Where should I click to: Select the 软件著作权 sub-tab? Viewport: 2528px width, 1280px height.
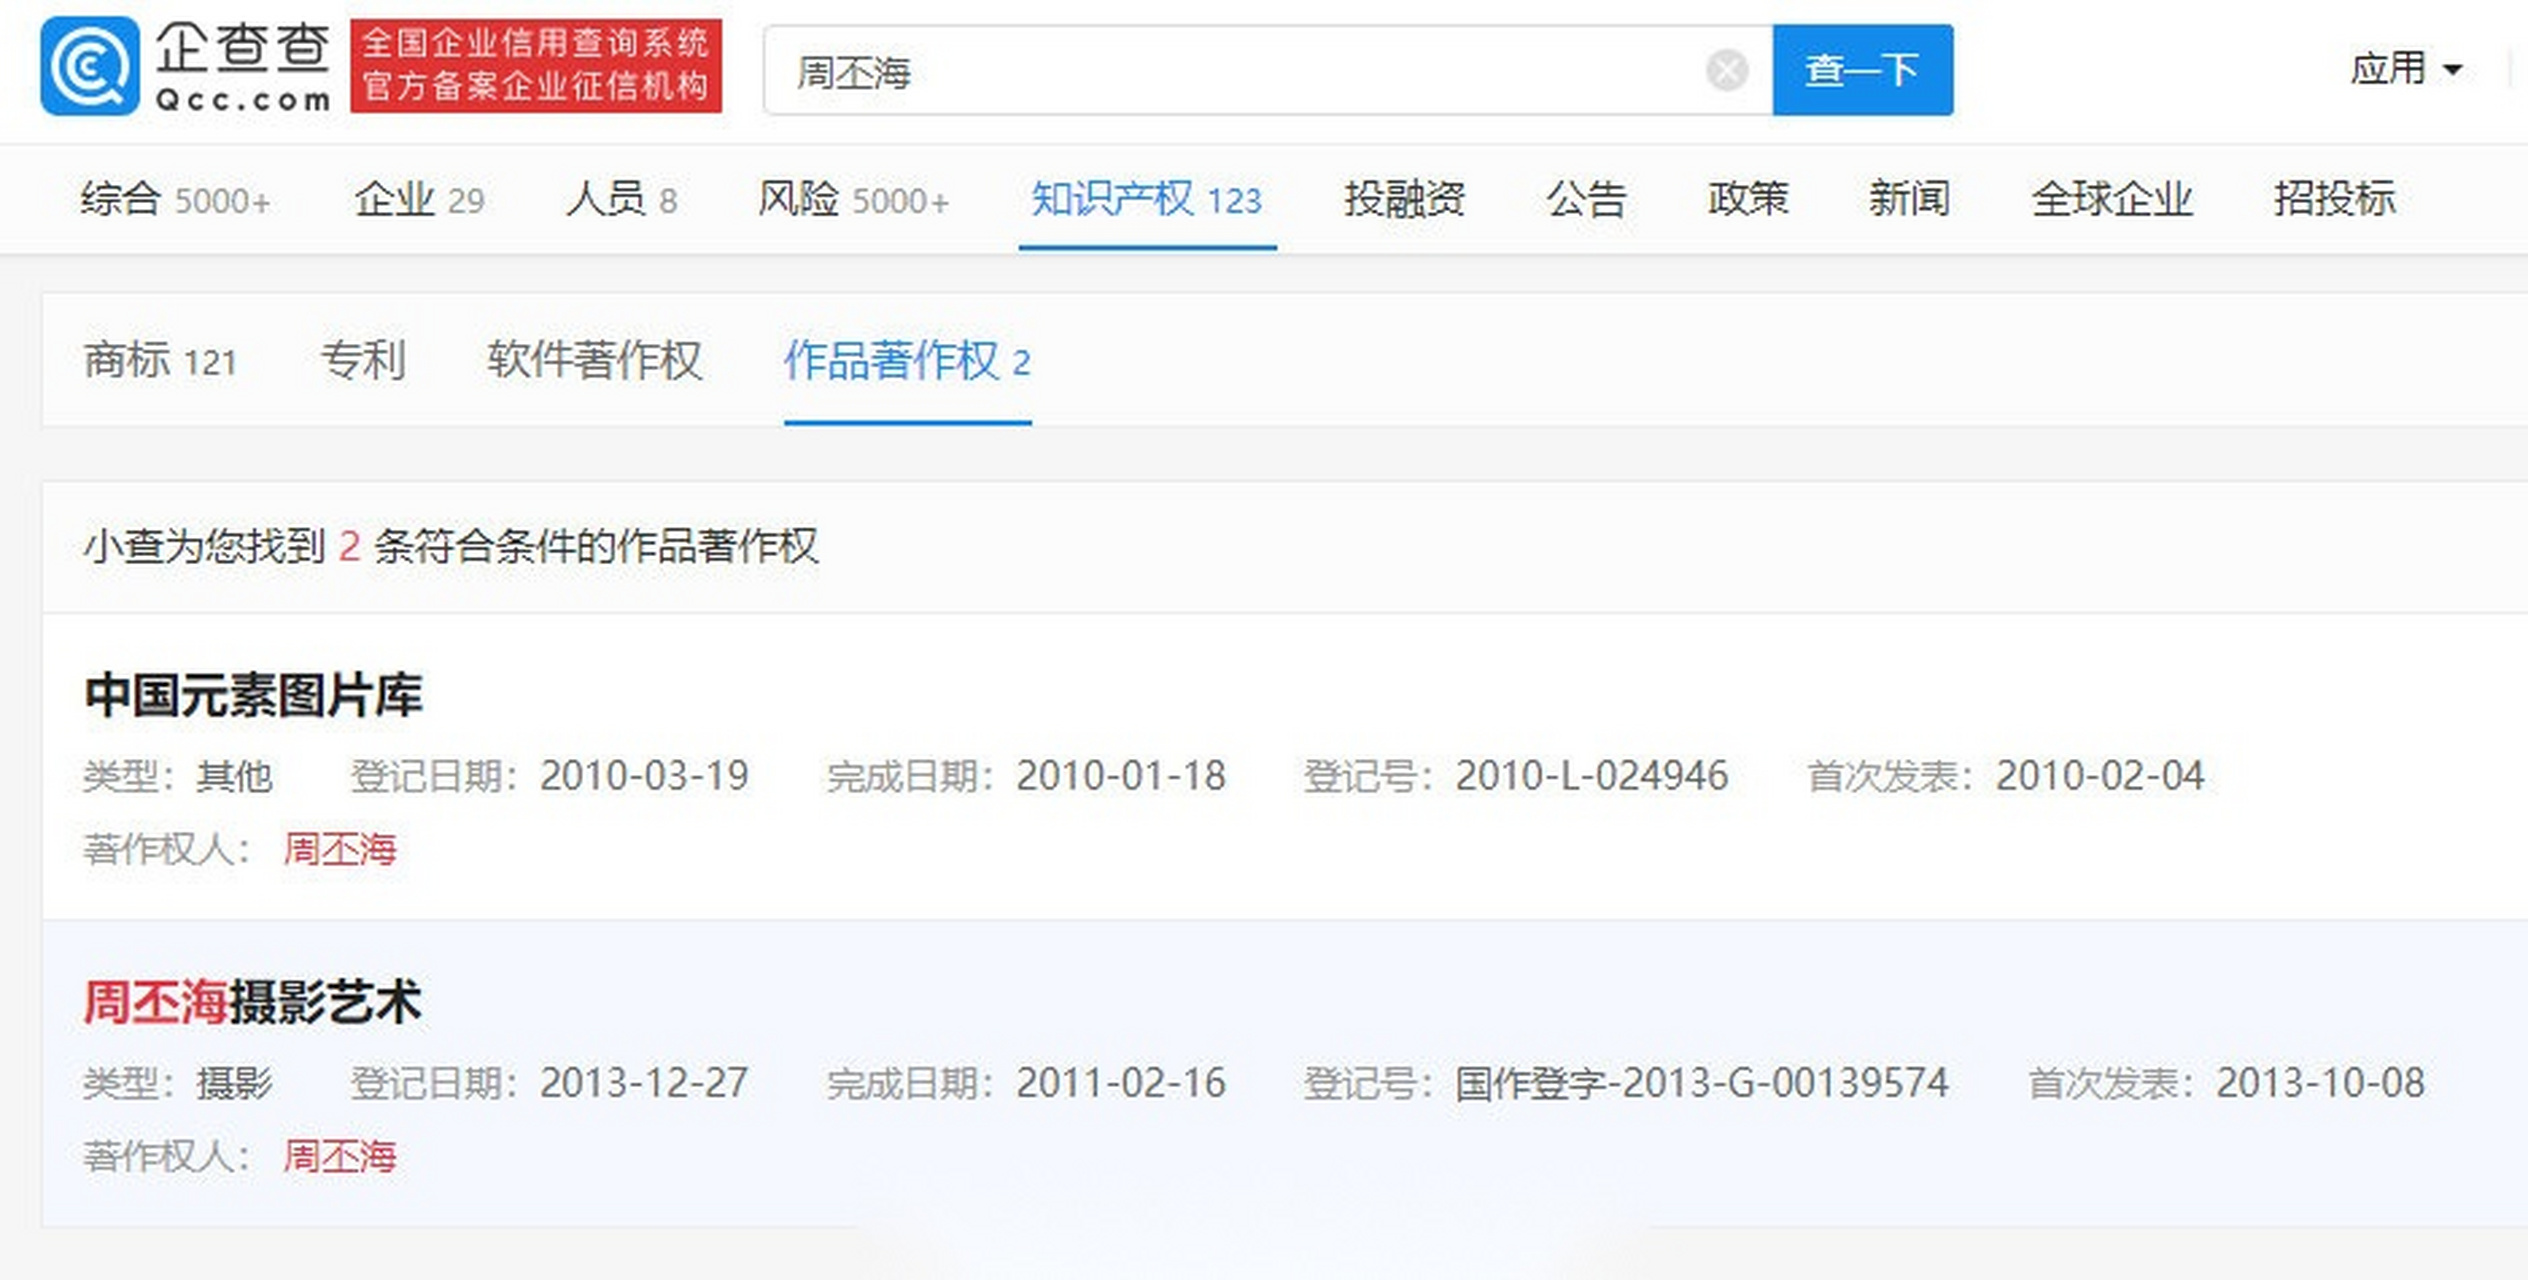pos(594,360)
